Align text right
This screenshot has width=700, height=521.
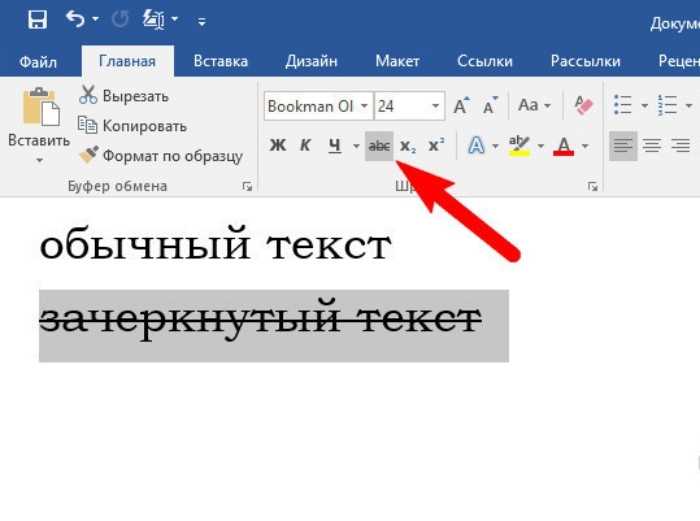tap(680, 146)
